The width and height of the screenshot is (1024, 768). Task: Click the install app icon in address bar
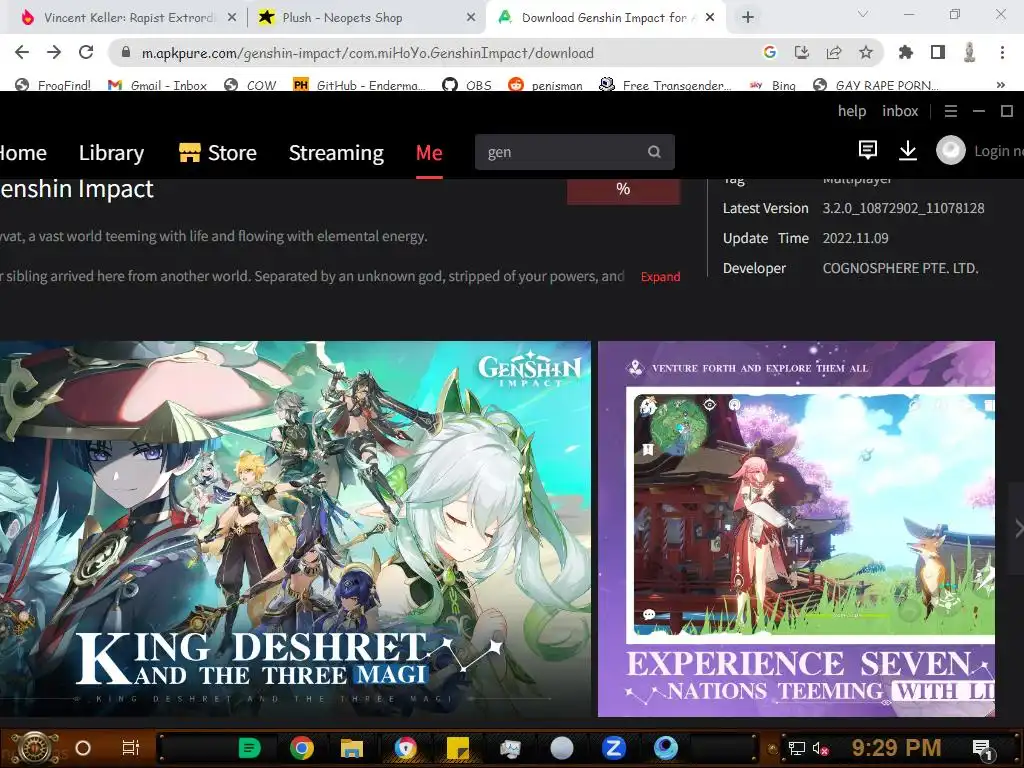coord(802,52)
